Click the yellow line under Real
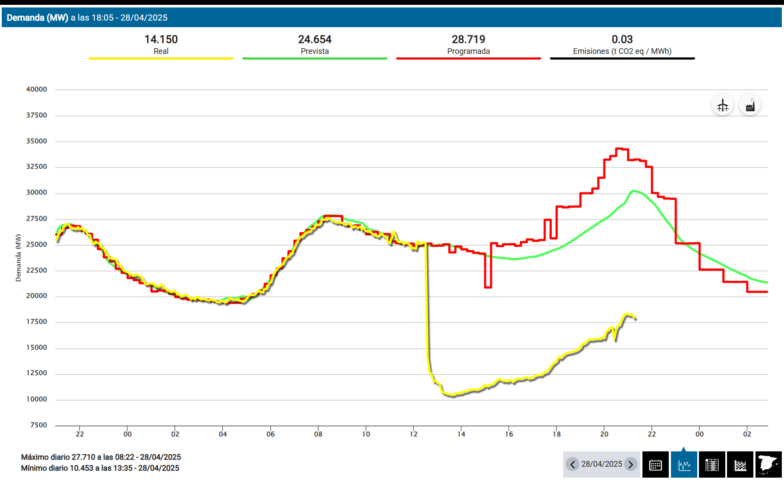Screen dimensions: 784x500 pyautogui.click(x=161, y=59)
